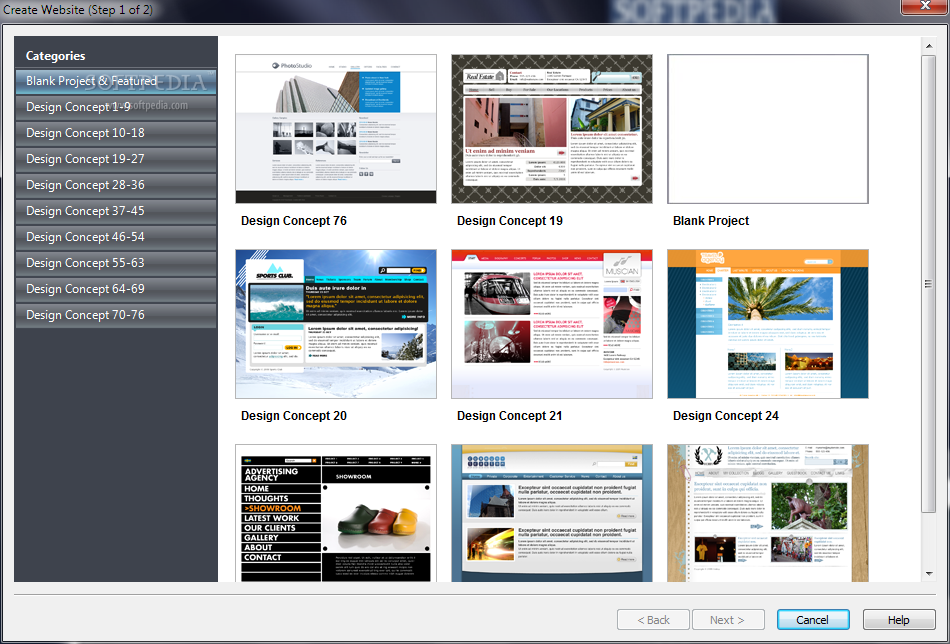Select Blank Project & Featured category
The image size is (950, 644).
pos(116,81)
